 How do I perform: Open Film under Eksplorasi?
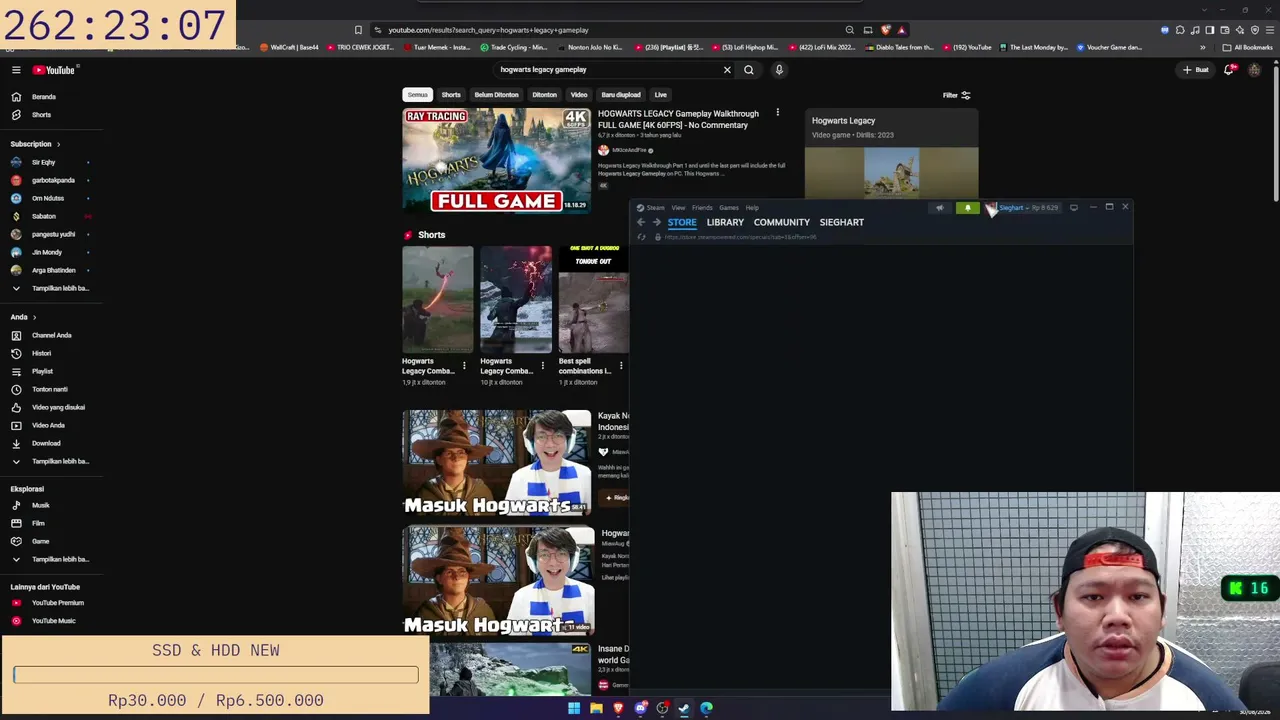pos(38,523)
